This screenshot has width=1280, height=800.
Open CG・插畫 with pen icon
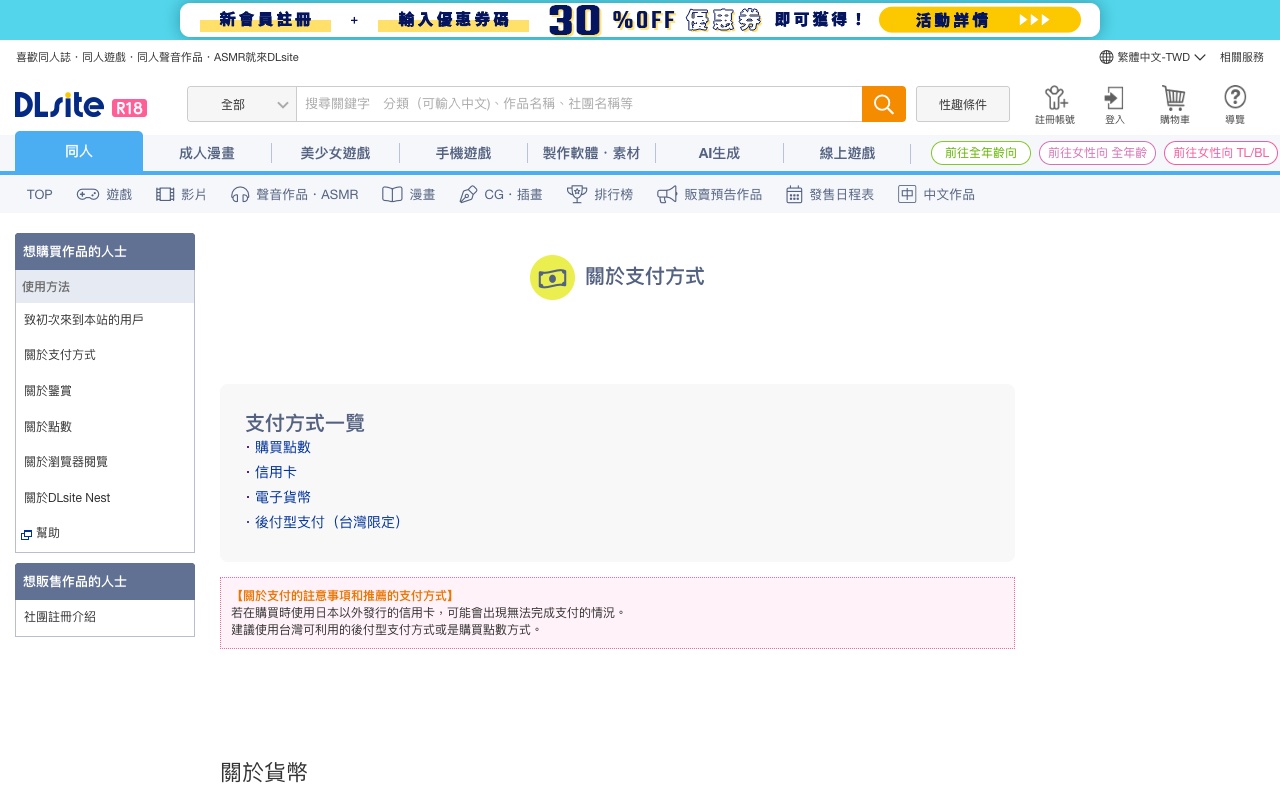(x=500, y=194)
